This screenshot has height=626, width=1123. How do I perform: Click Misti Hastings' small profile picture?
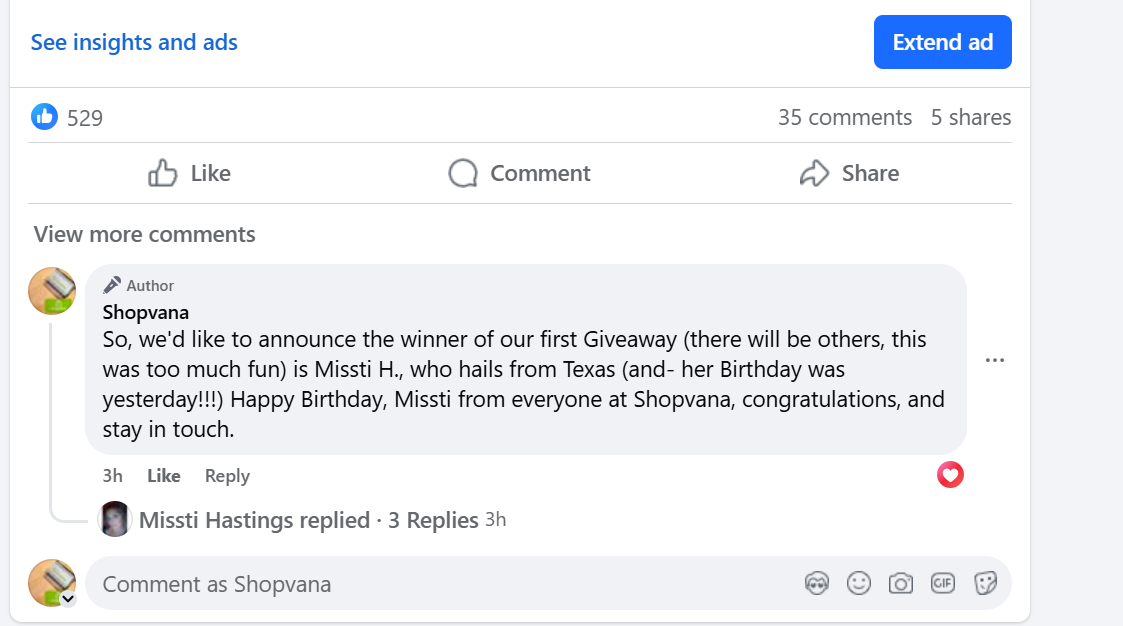click(x=115, y=519)
